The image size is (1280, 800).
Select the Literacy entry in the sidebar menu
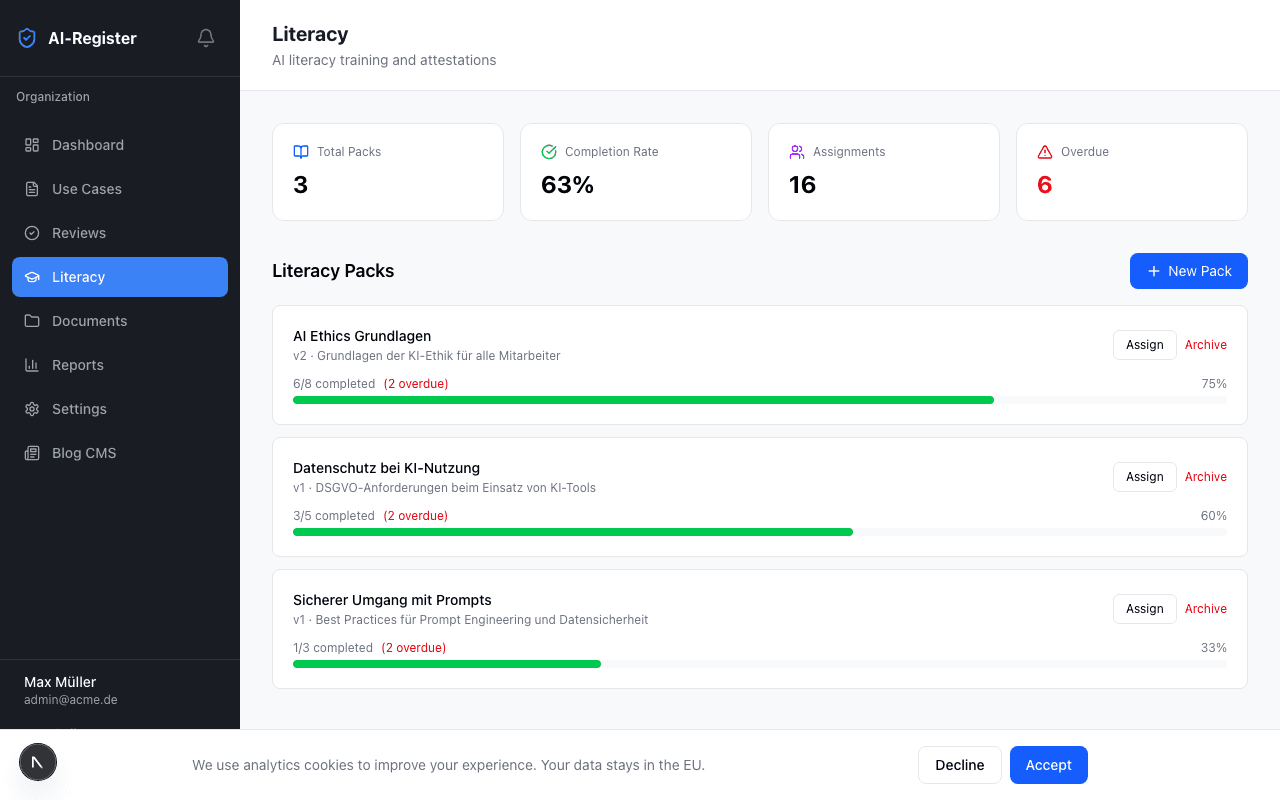tap(119, 277)
